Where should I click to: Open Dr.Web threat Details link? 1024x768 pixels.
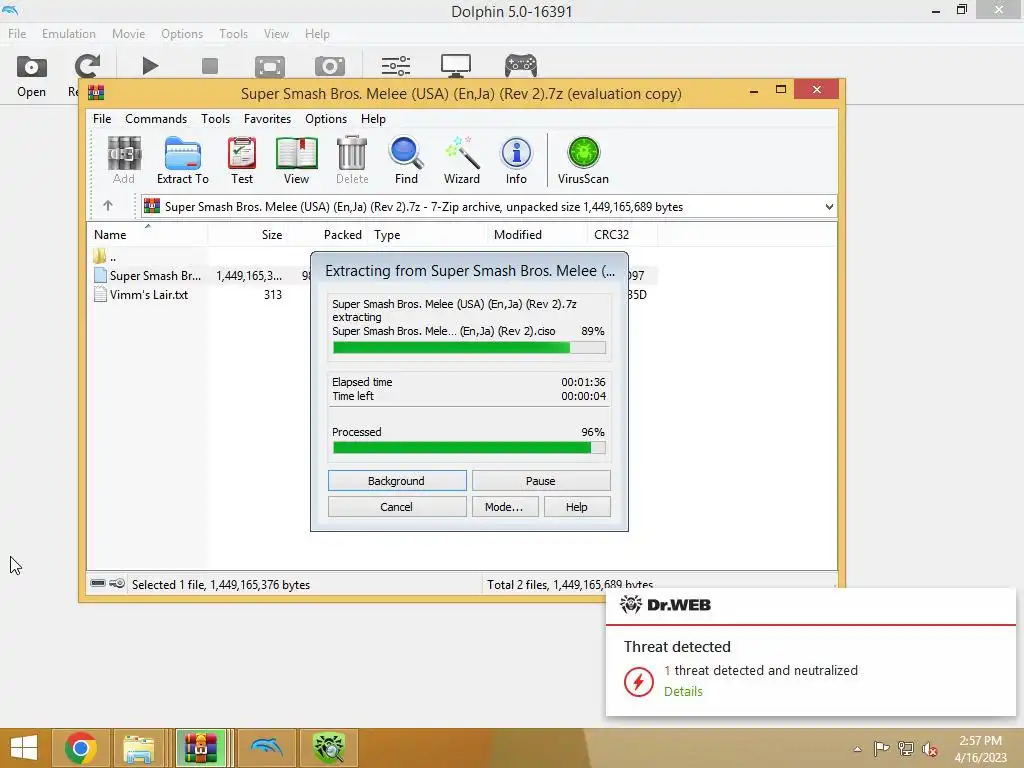click(683, 692)
